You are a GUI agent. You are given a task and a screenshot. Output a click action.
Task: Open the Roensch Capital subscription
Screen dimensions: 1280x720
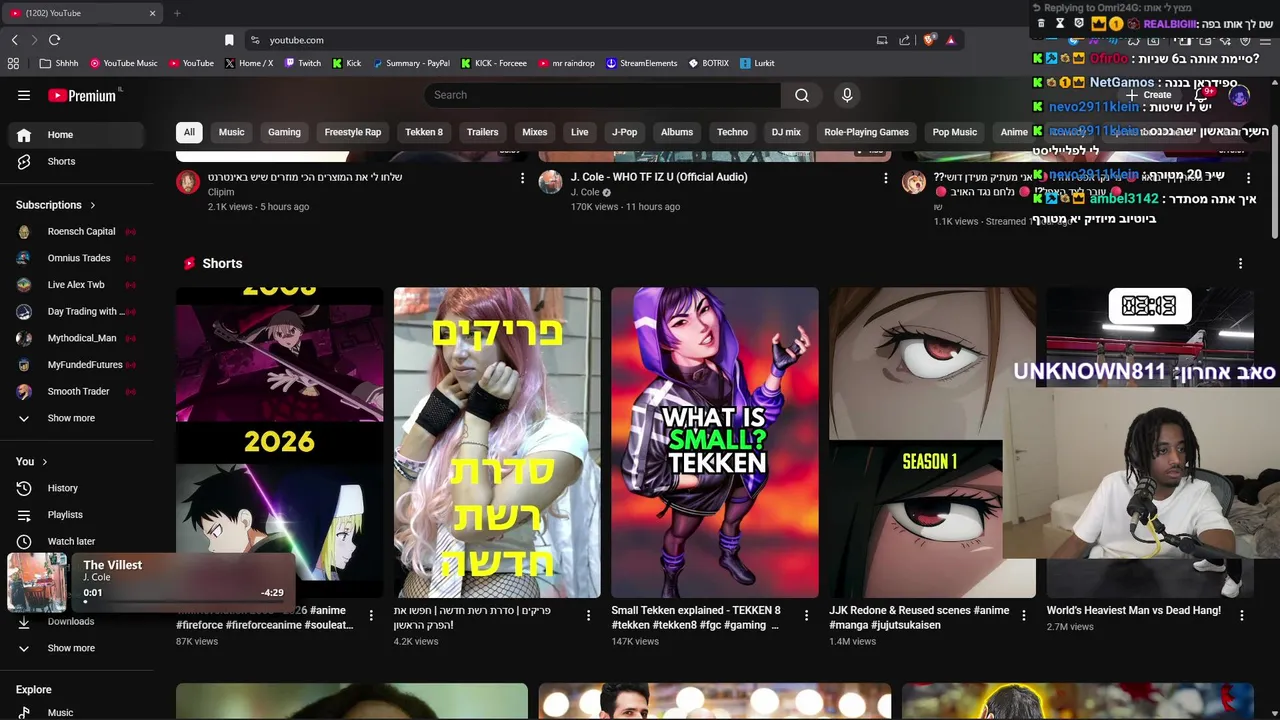coord(78,231)
